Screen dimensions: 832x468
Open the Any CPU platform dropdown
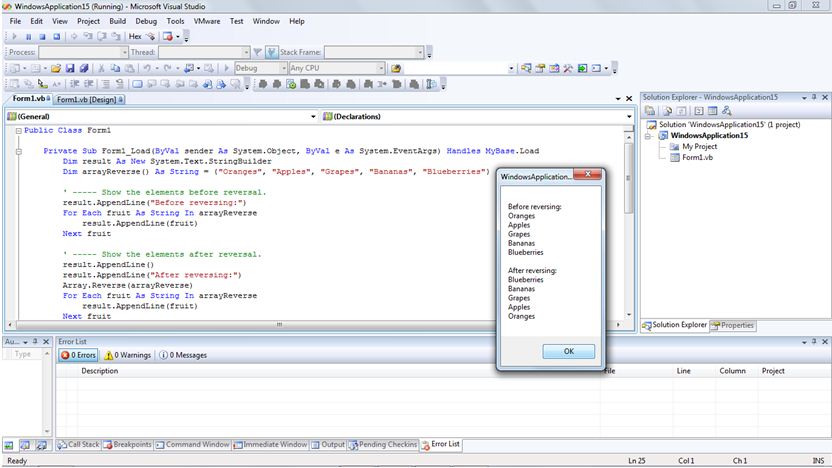(380, 68)
